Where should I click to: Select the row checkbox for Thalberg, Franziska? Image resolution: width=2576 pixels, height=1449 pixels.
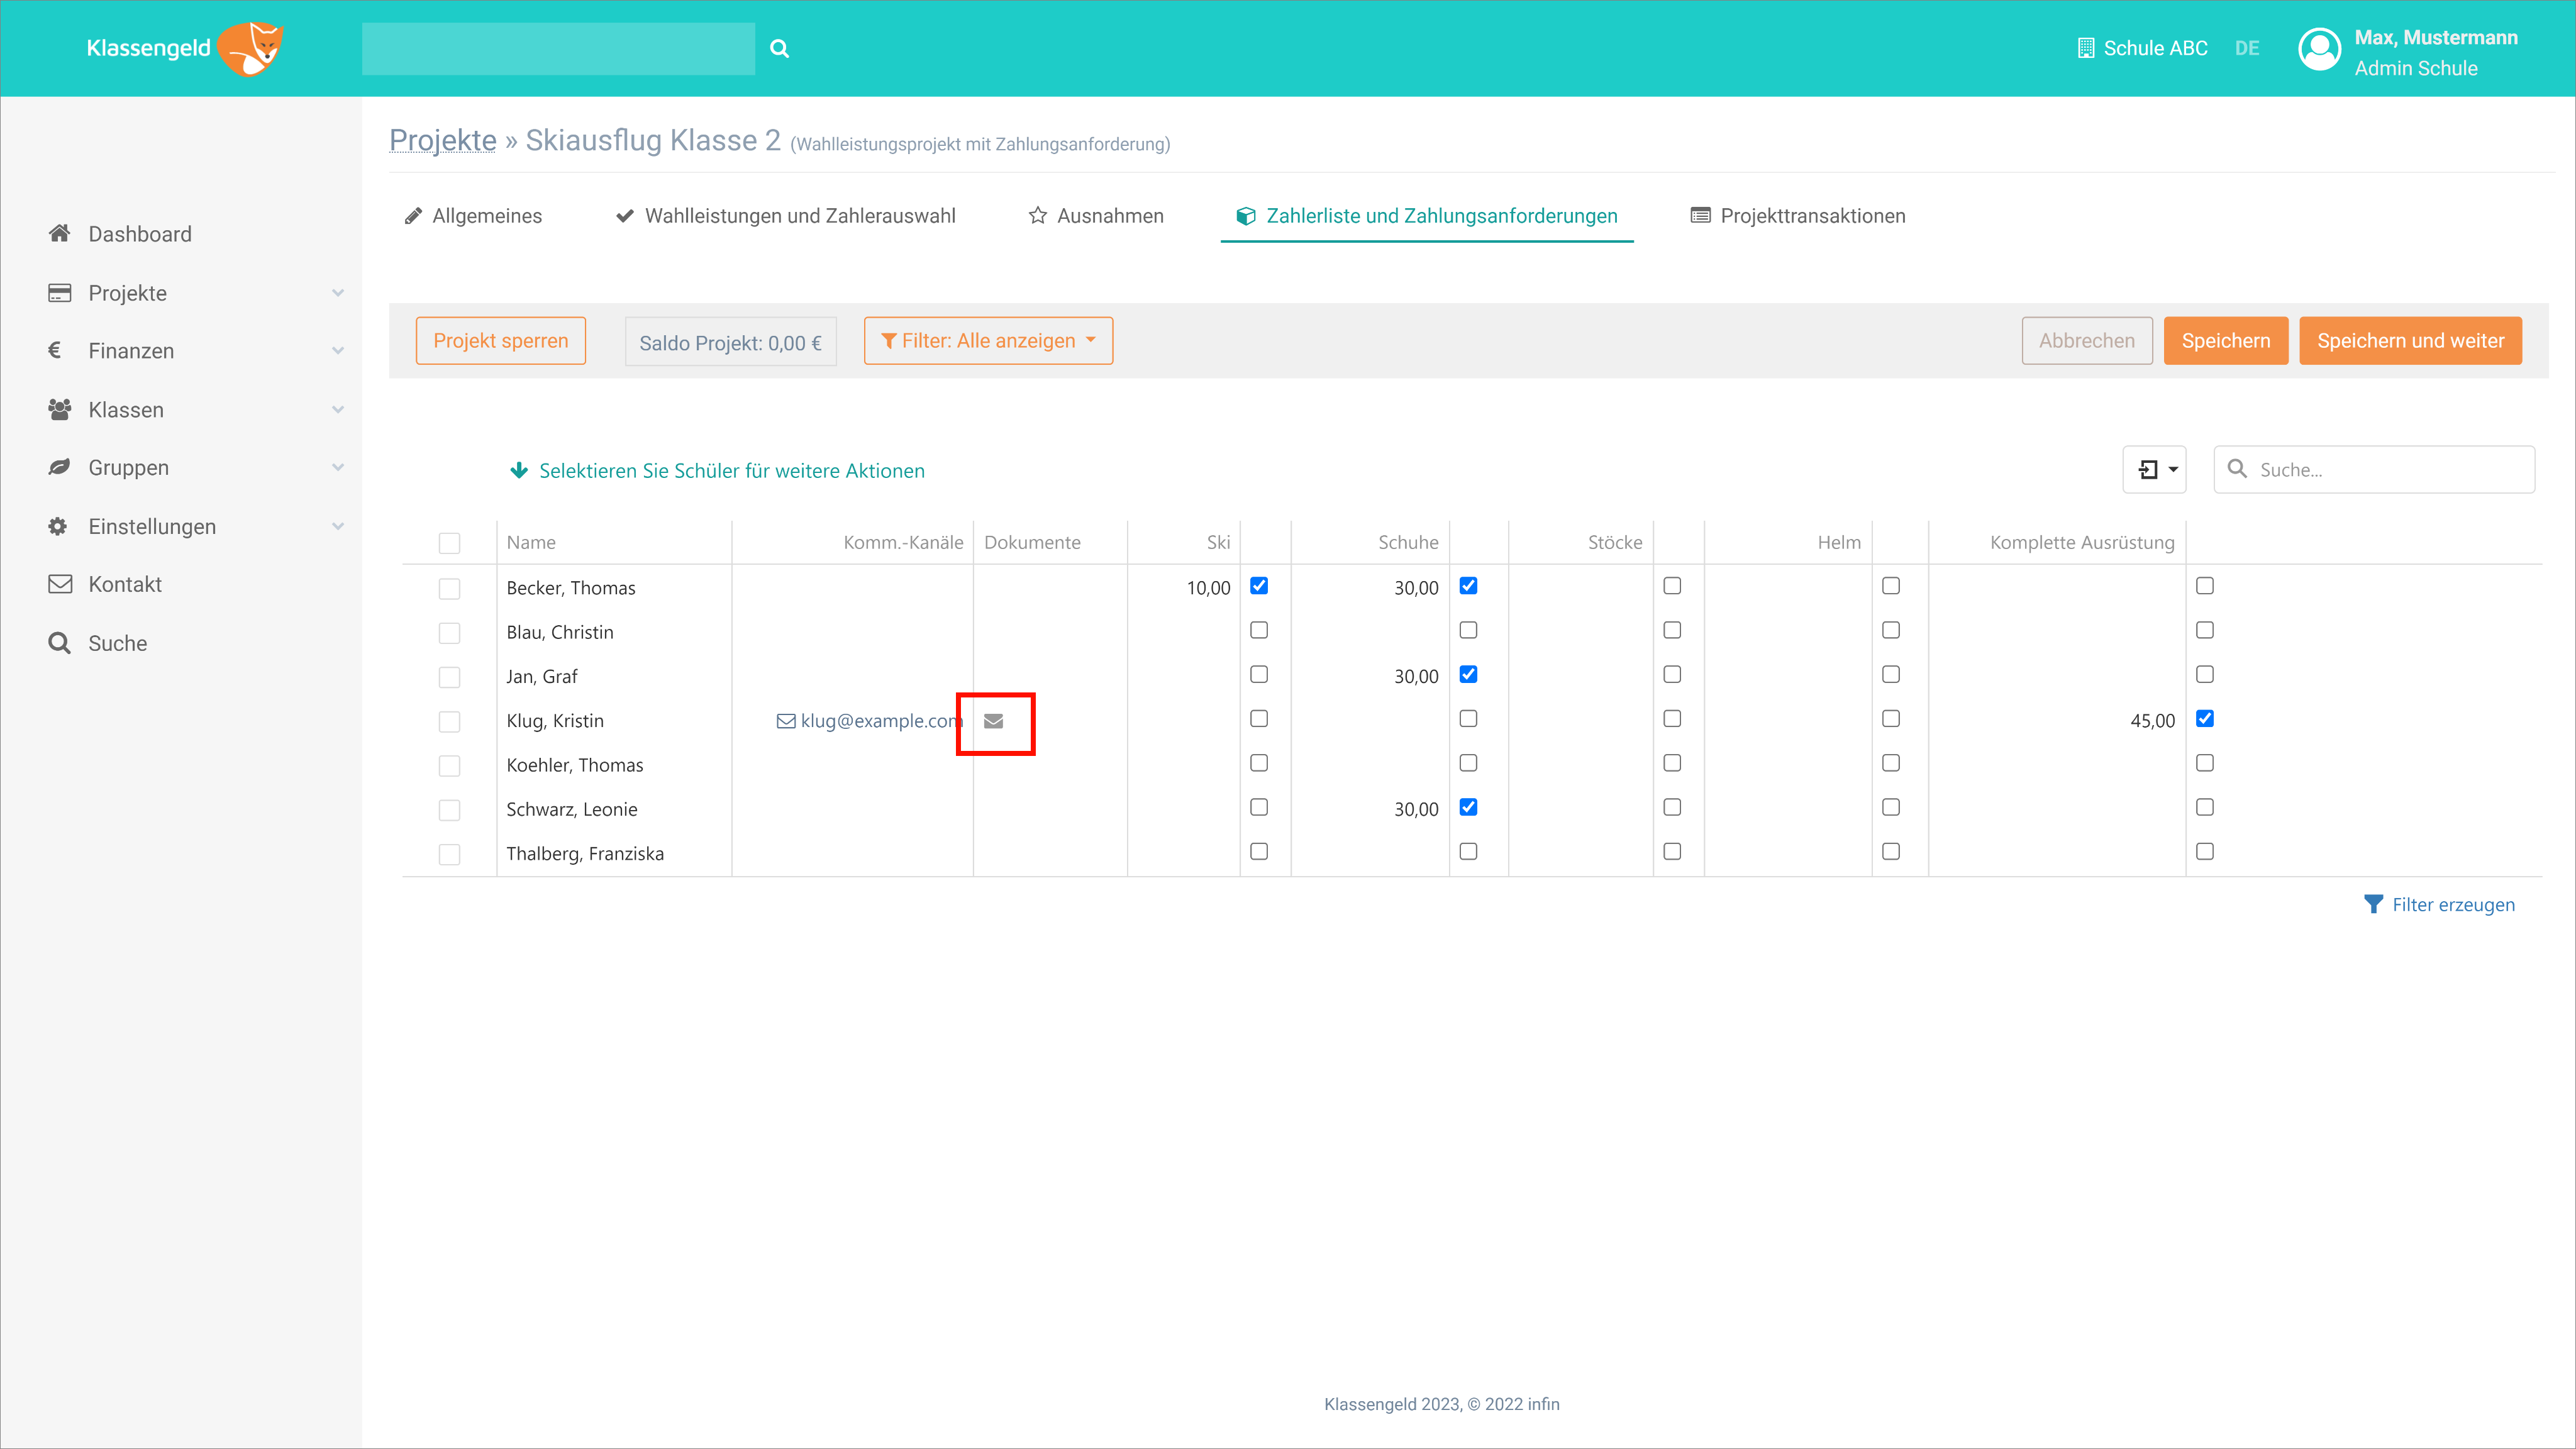[x=450, y=854]
